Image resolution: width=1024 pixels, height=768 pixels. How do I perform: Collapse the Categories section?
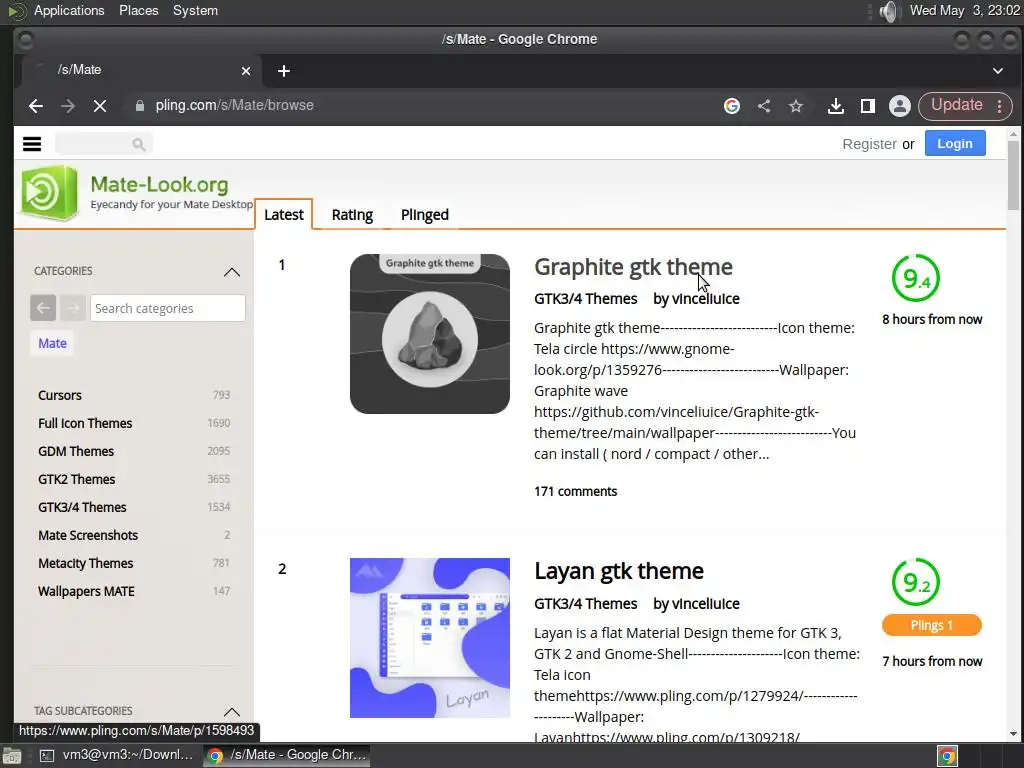(x=232, y=272)
